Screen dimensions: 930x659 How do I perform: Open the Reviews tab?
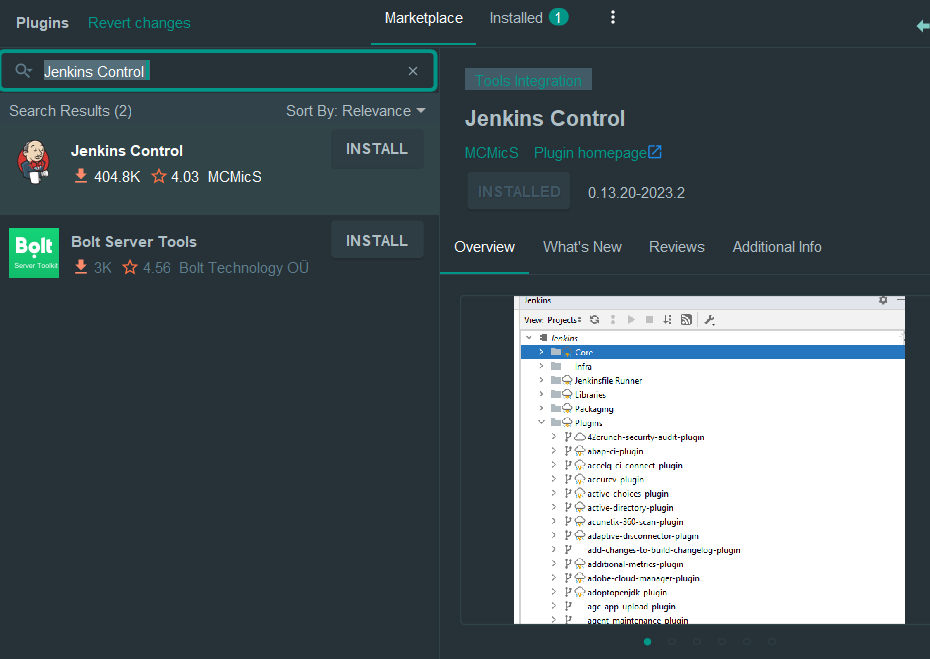point(677,247)
